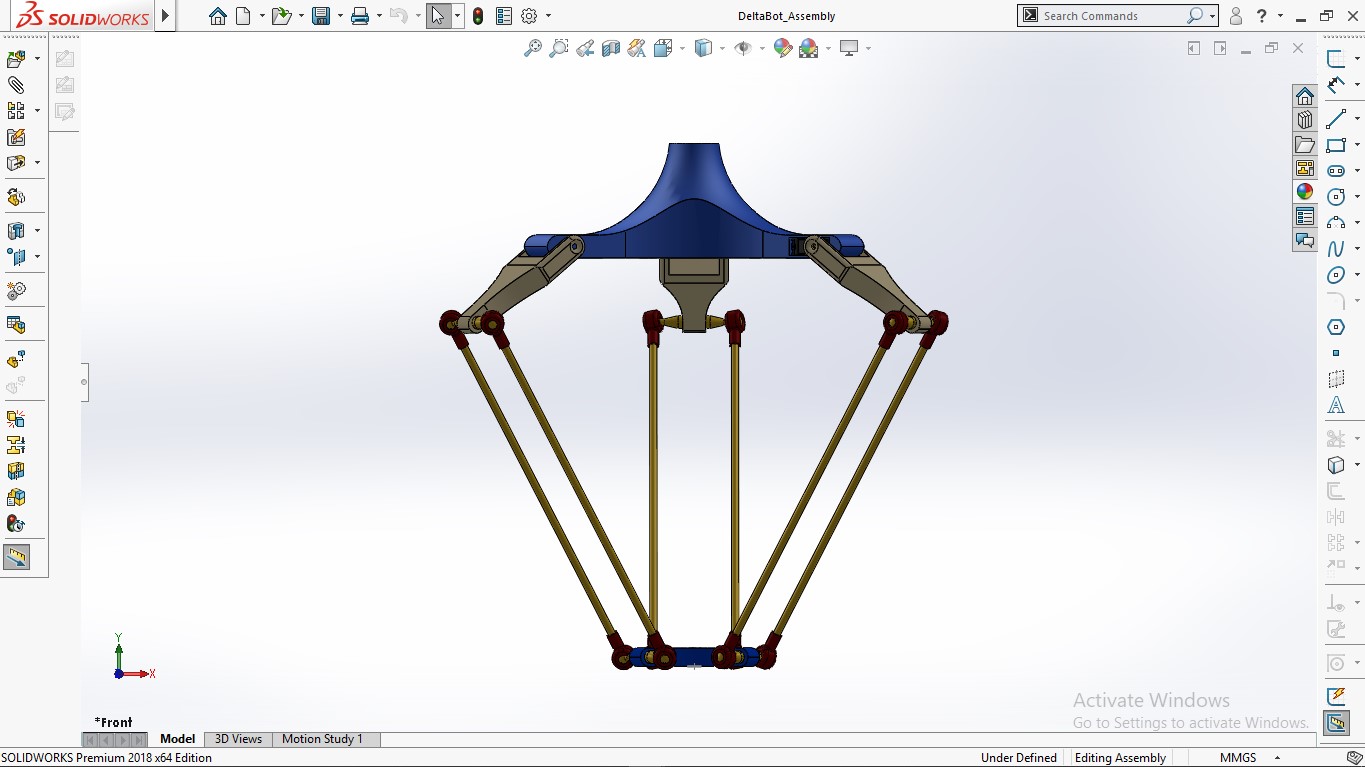
Task: Select the Line sketch tool
Action: click(x=1336, y=120)
